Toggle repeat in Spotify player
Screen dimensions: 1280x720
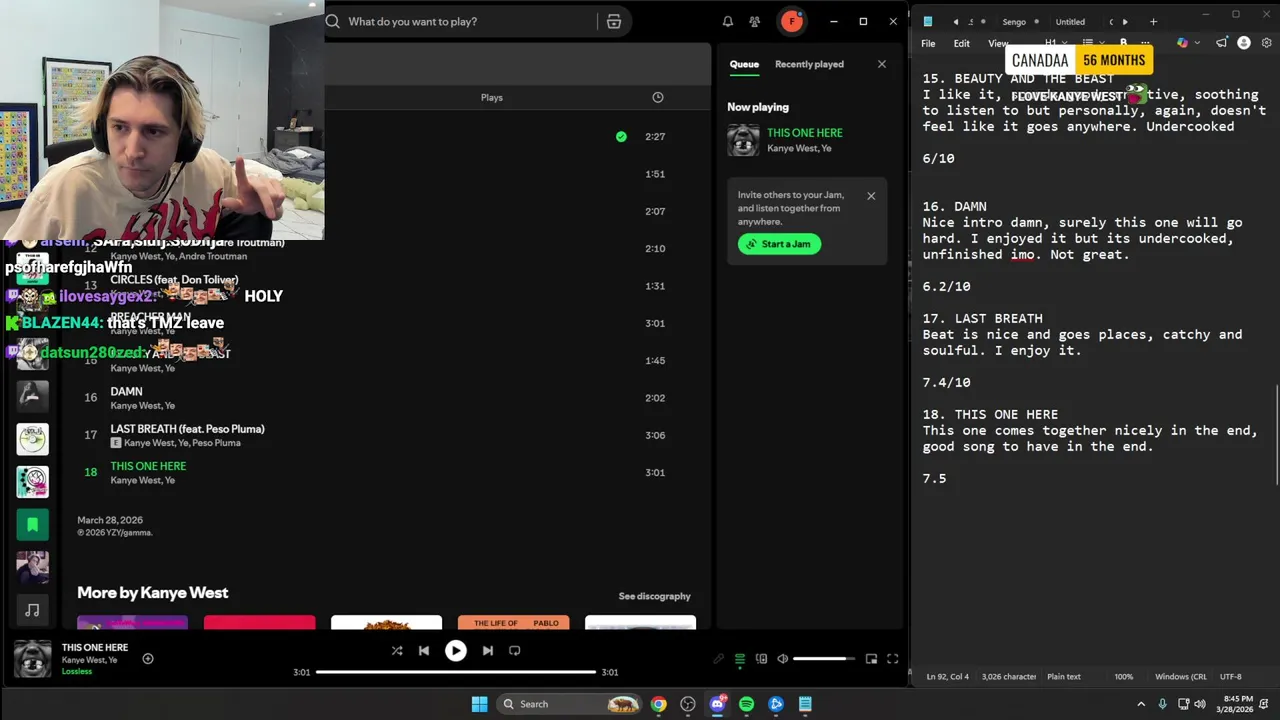pyautogui.click(x=515, y=650)
